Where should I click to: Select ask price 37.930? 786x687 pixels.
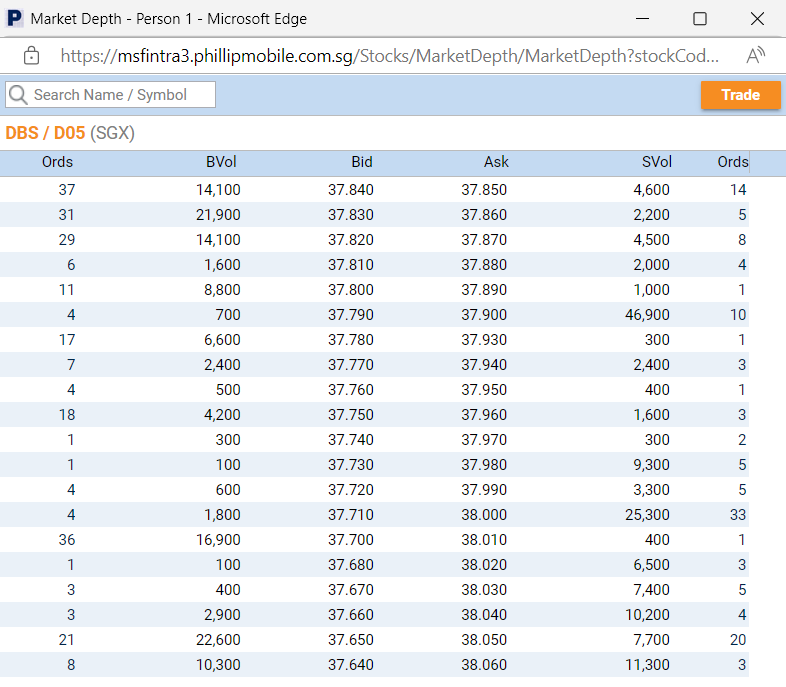point(484,340)
